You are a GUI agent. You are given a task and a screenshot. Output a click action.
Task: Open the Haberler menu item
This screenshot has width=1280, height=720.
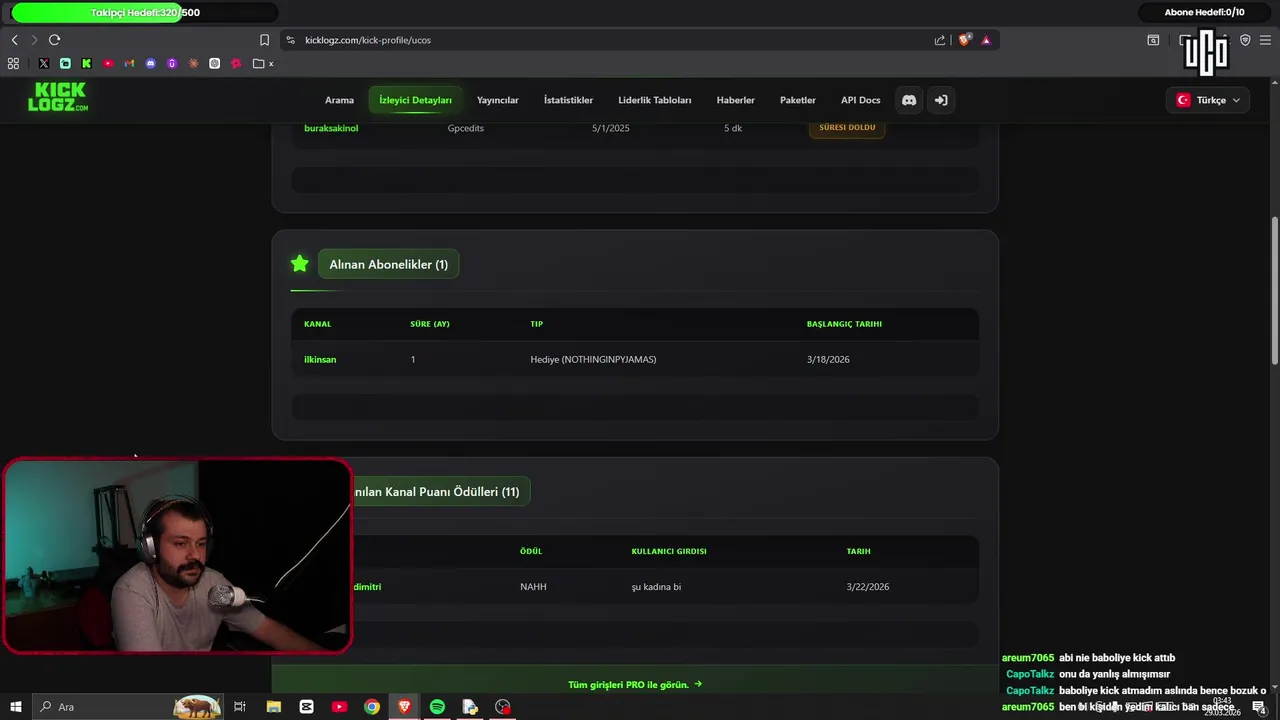(x=736, y=100)
